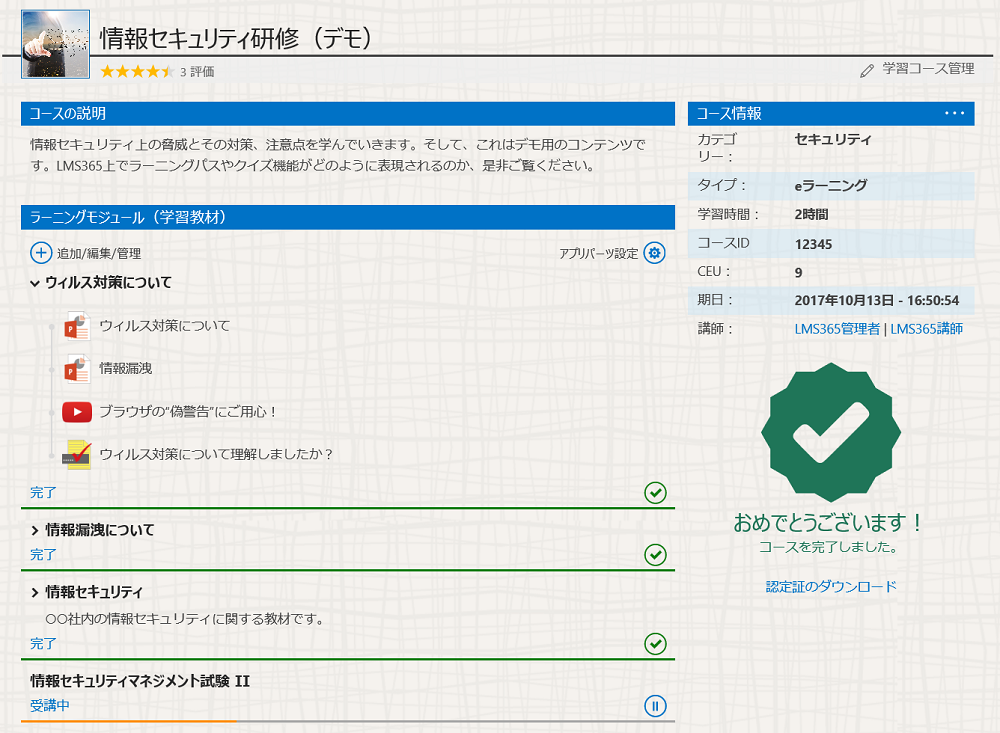Click the plus icon for 追加/編集/管理

click(42, 253)
